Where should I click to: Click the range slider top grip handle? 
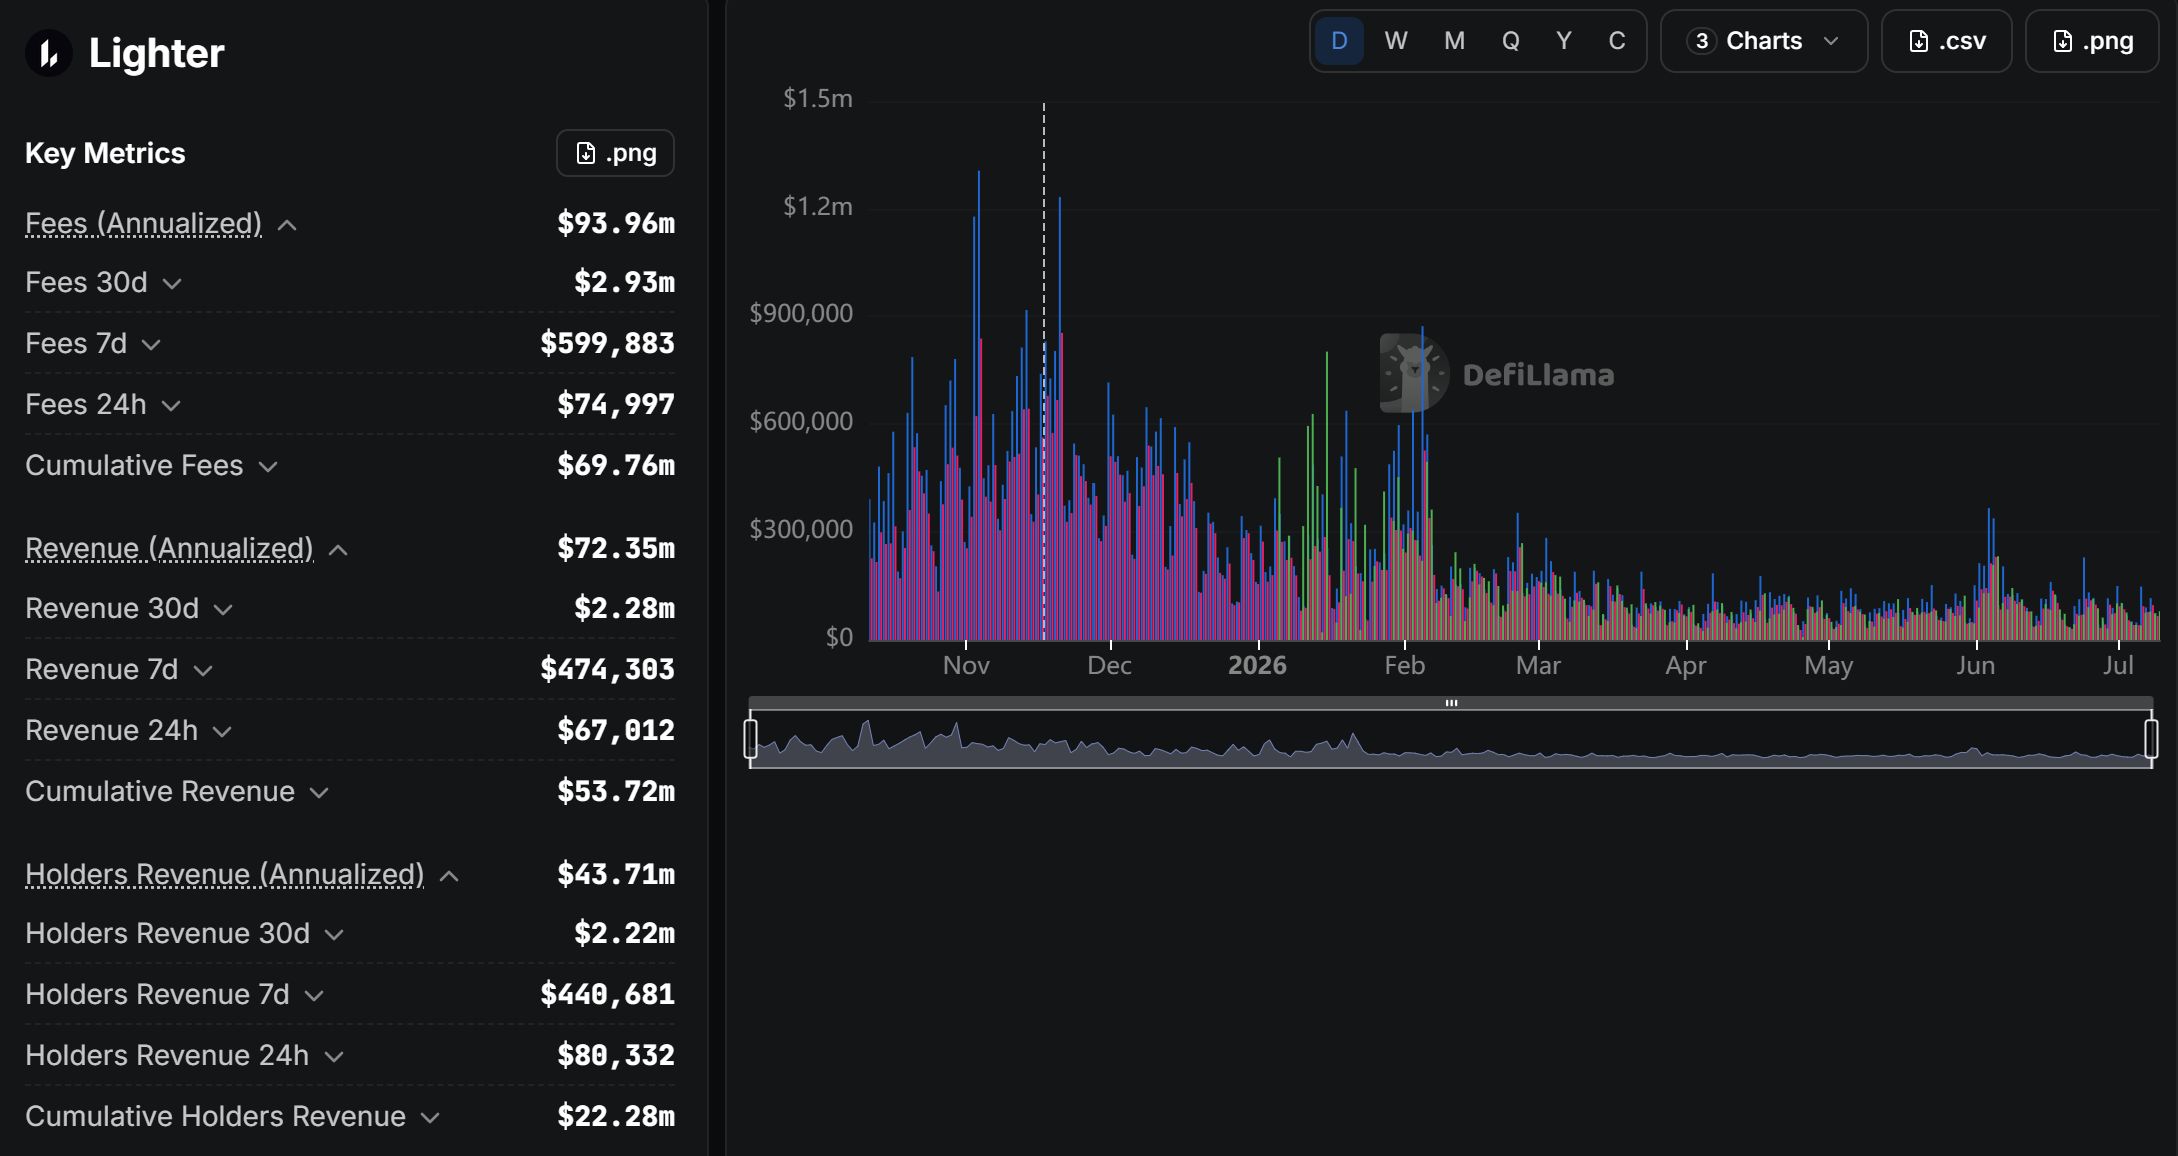pyautogui.click(x=1451, y=703)
